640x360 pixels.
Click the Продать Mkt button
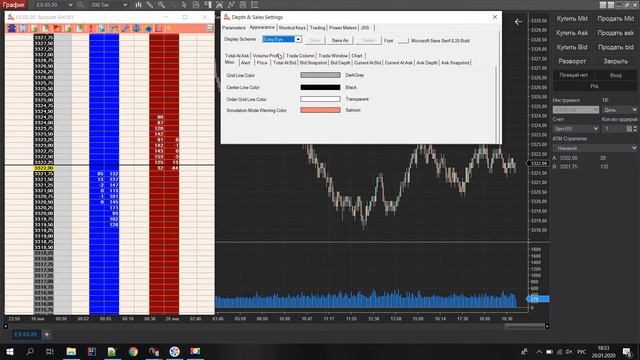[x=616, y=18]
